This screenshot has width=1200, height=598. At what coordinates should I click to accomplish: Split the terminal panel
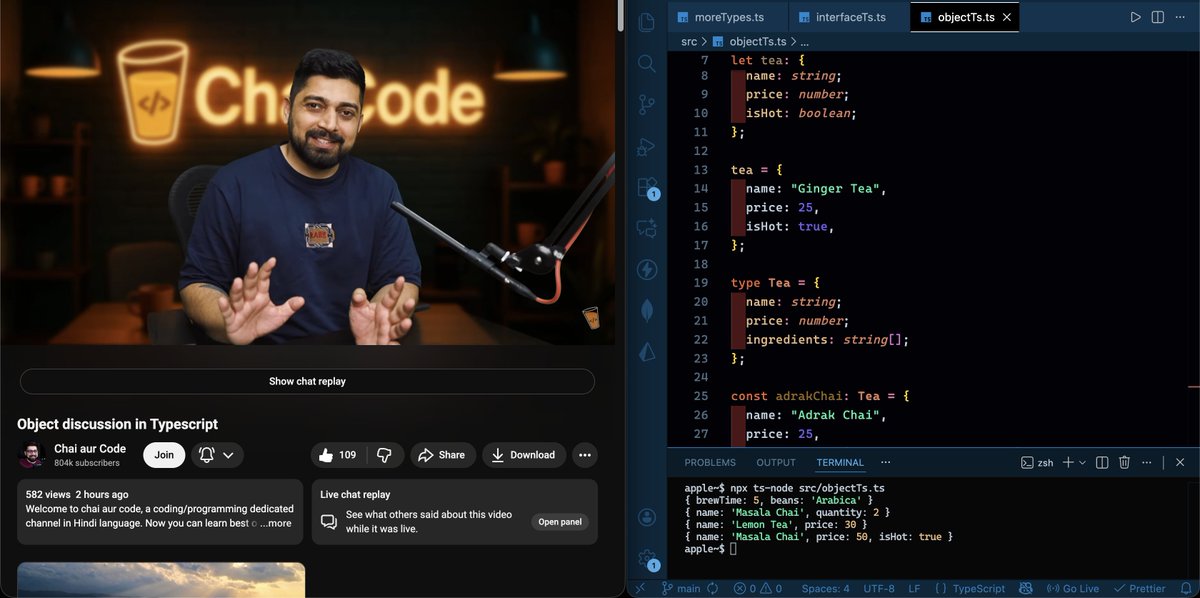(x=1102, y=462)
